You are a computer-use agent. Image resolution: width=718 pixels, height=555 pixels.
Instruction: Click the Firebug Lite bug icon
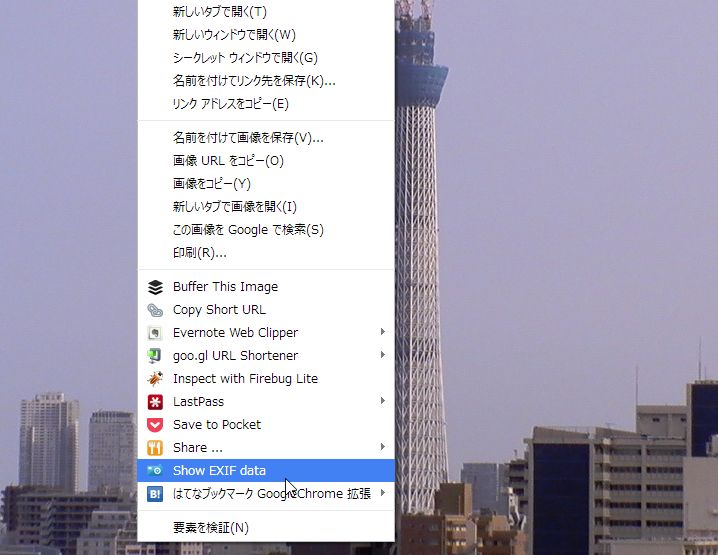[x=155, y=379]
